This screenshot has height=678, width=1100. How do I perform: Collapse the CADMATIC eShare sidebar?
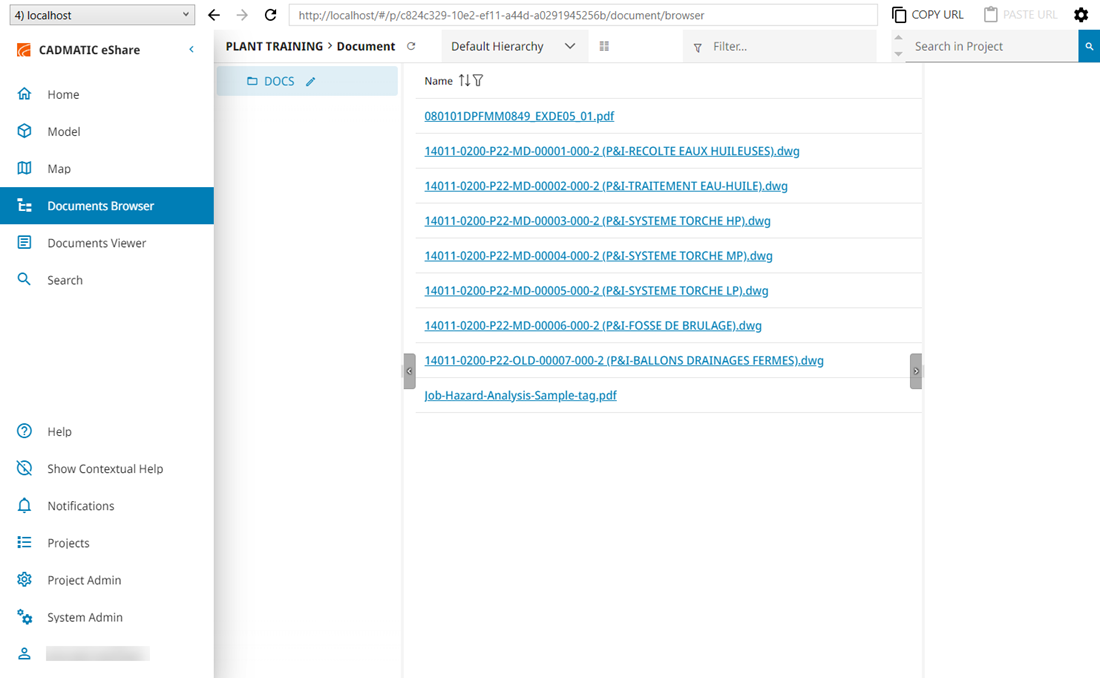[x=192, y=49]
